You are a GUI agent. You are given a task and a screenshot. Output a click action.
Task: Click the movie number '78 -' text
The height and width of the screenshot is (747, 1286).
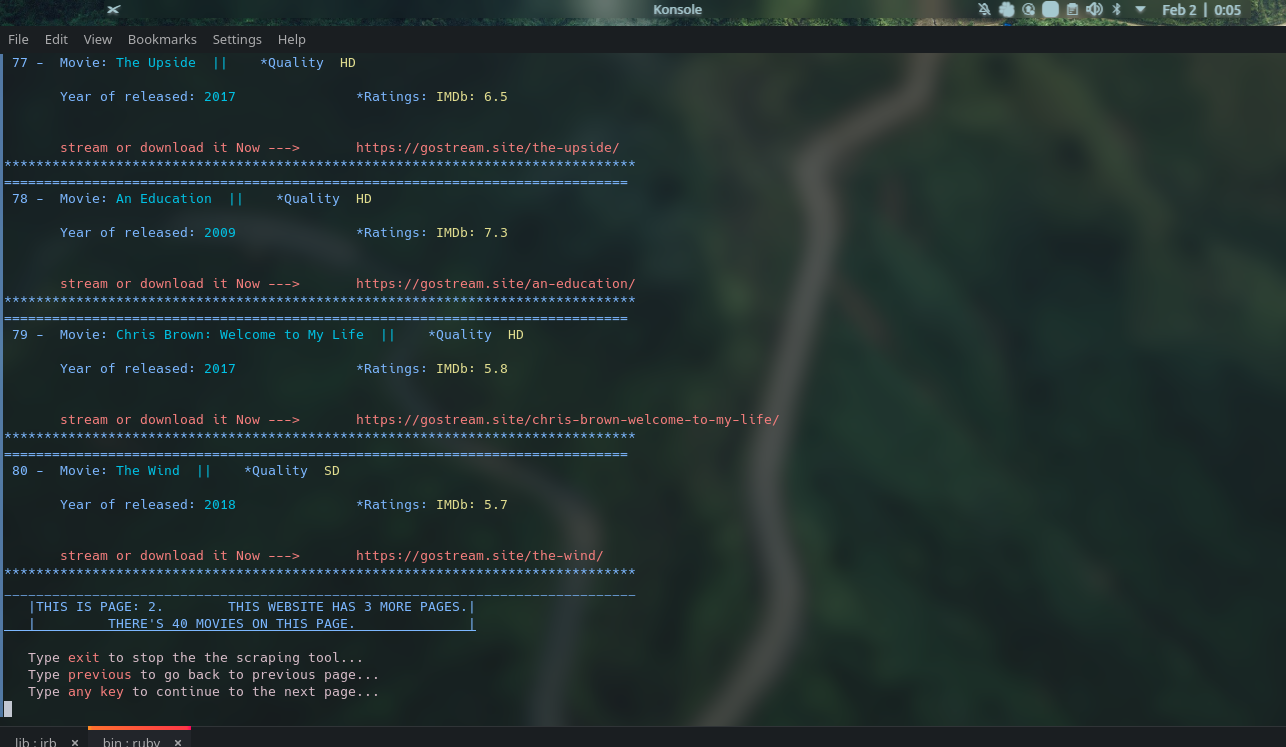28,199
